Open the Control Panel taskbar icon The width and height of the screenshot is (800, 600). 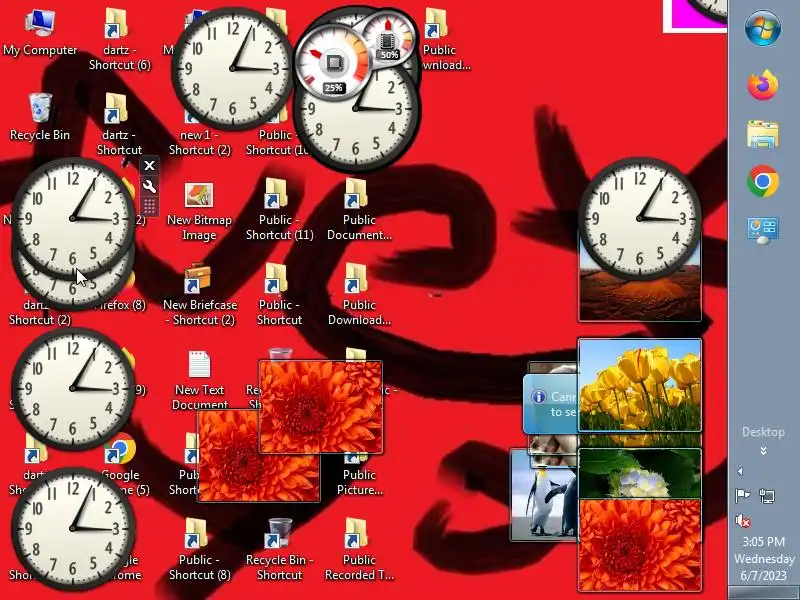(x=763, y=231)
